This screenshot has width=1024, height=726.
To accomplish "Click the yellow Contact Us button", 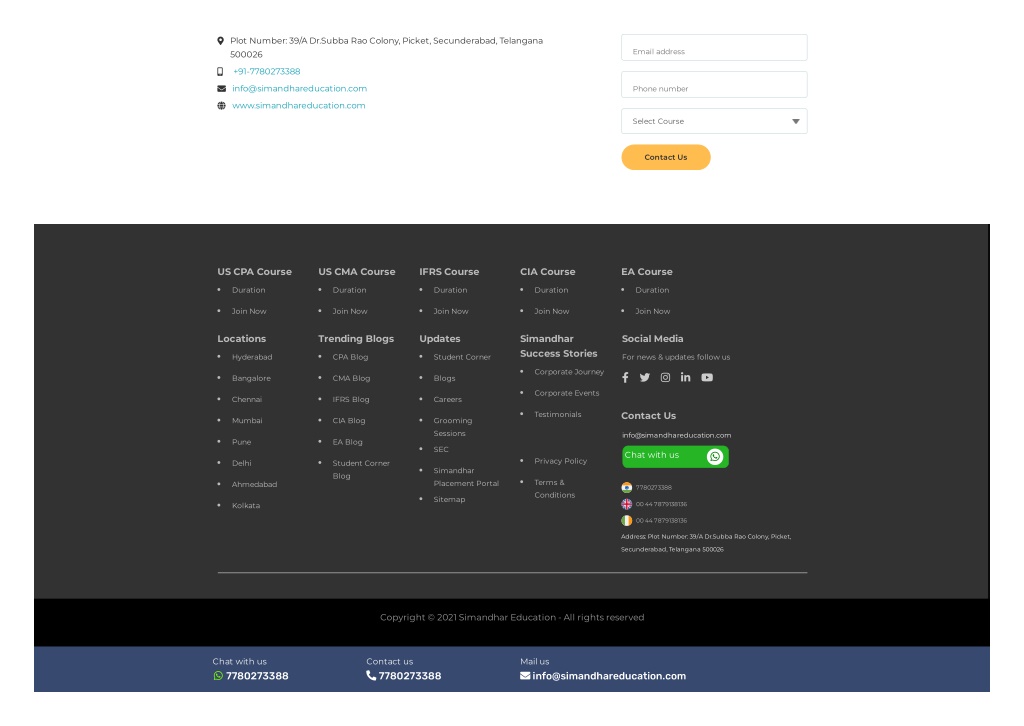I will [665, 157].
